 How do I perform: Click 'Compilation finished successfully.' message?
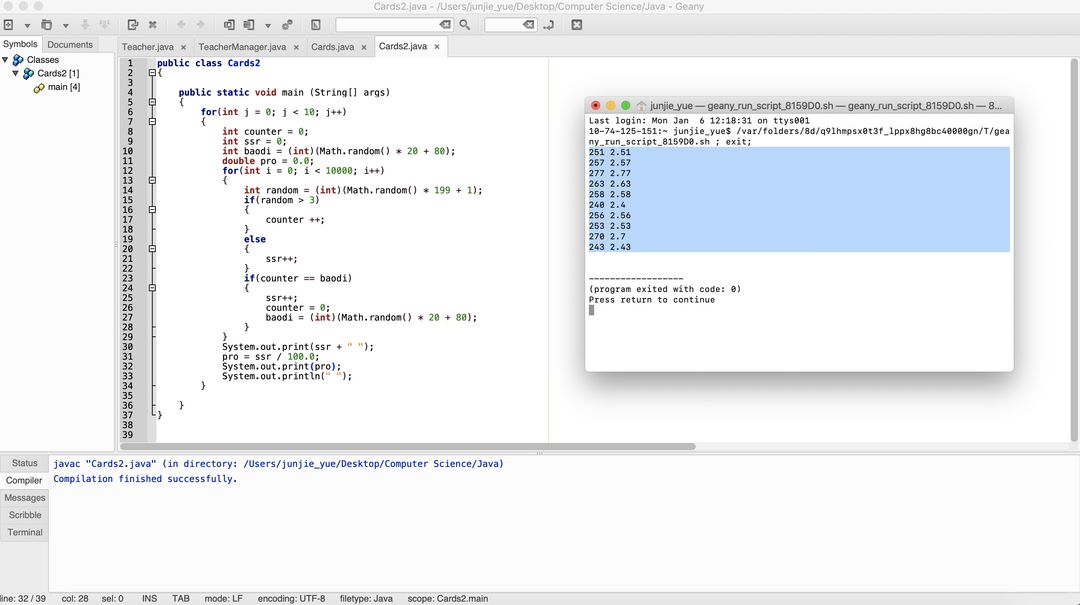coord(145,479)
